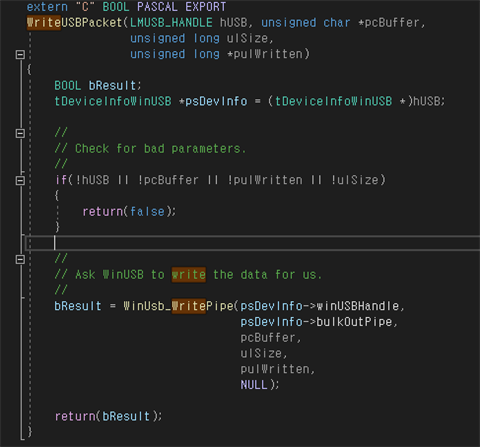Collapse the if(!hUSB) block fold marker
This screenshot has height=447, width=480.
20,181
